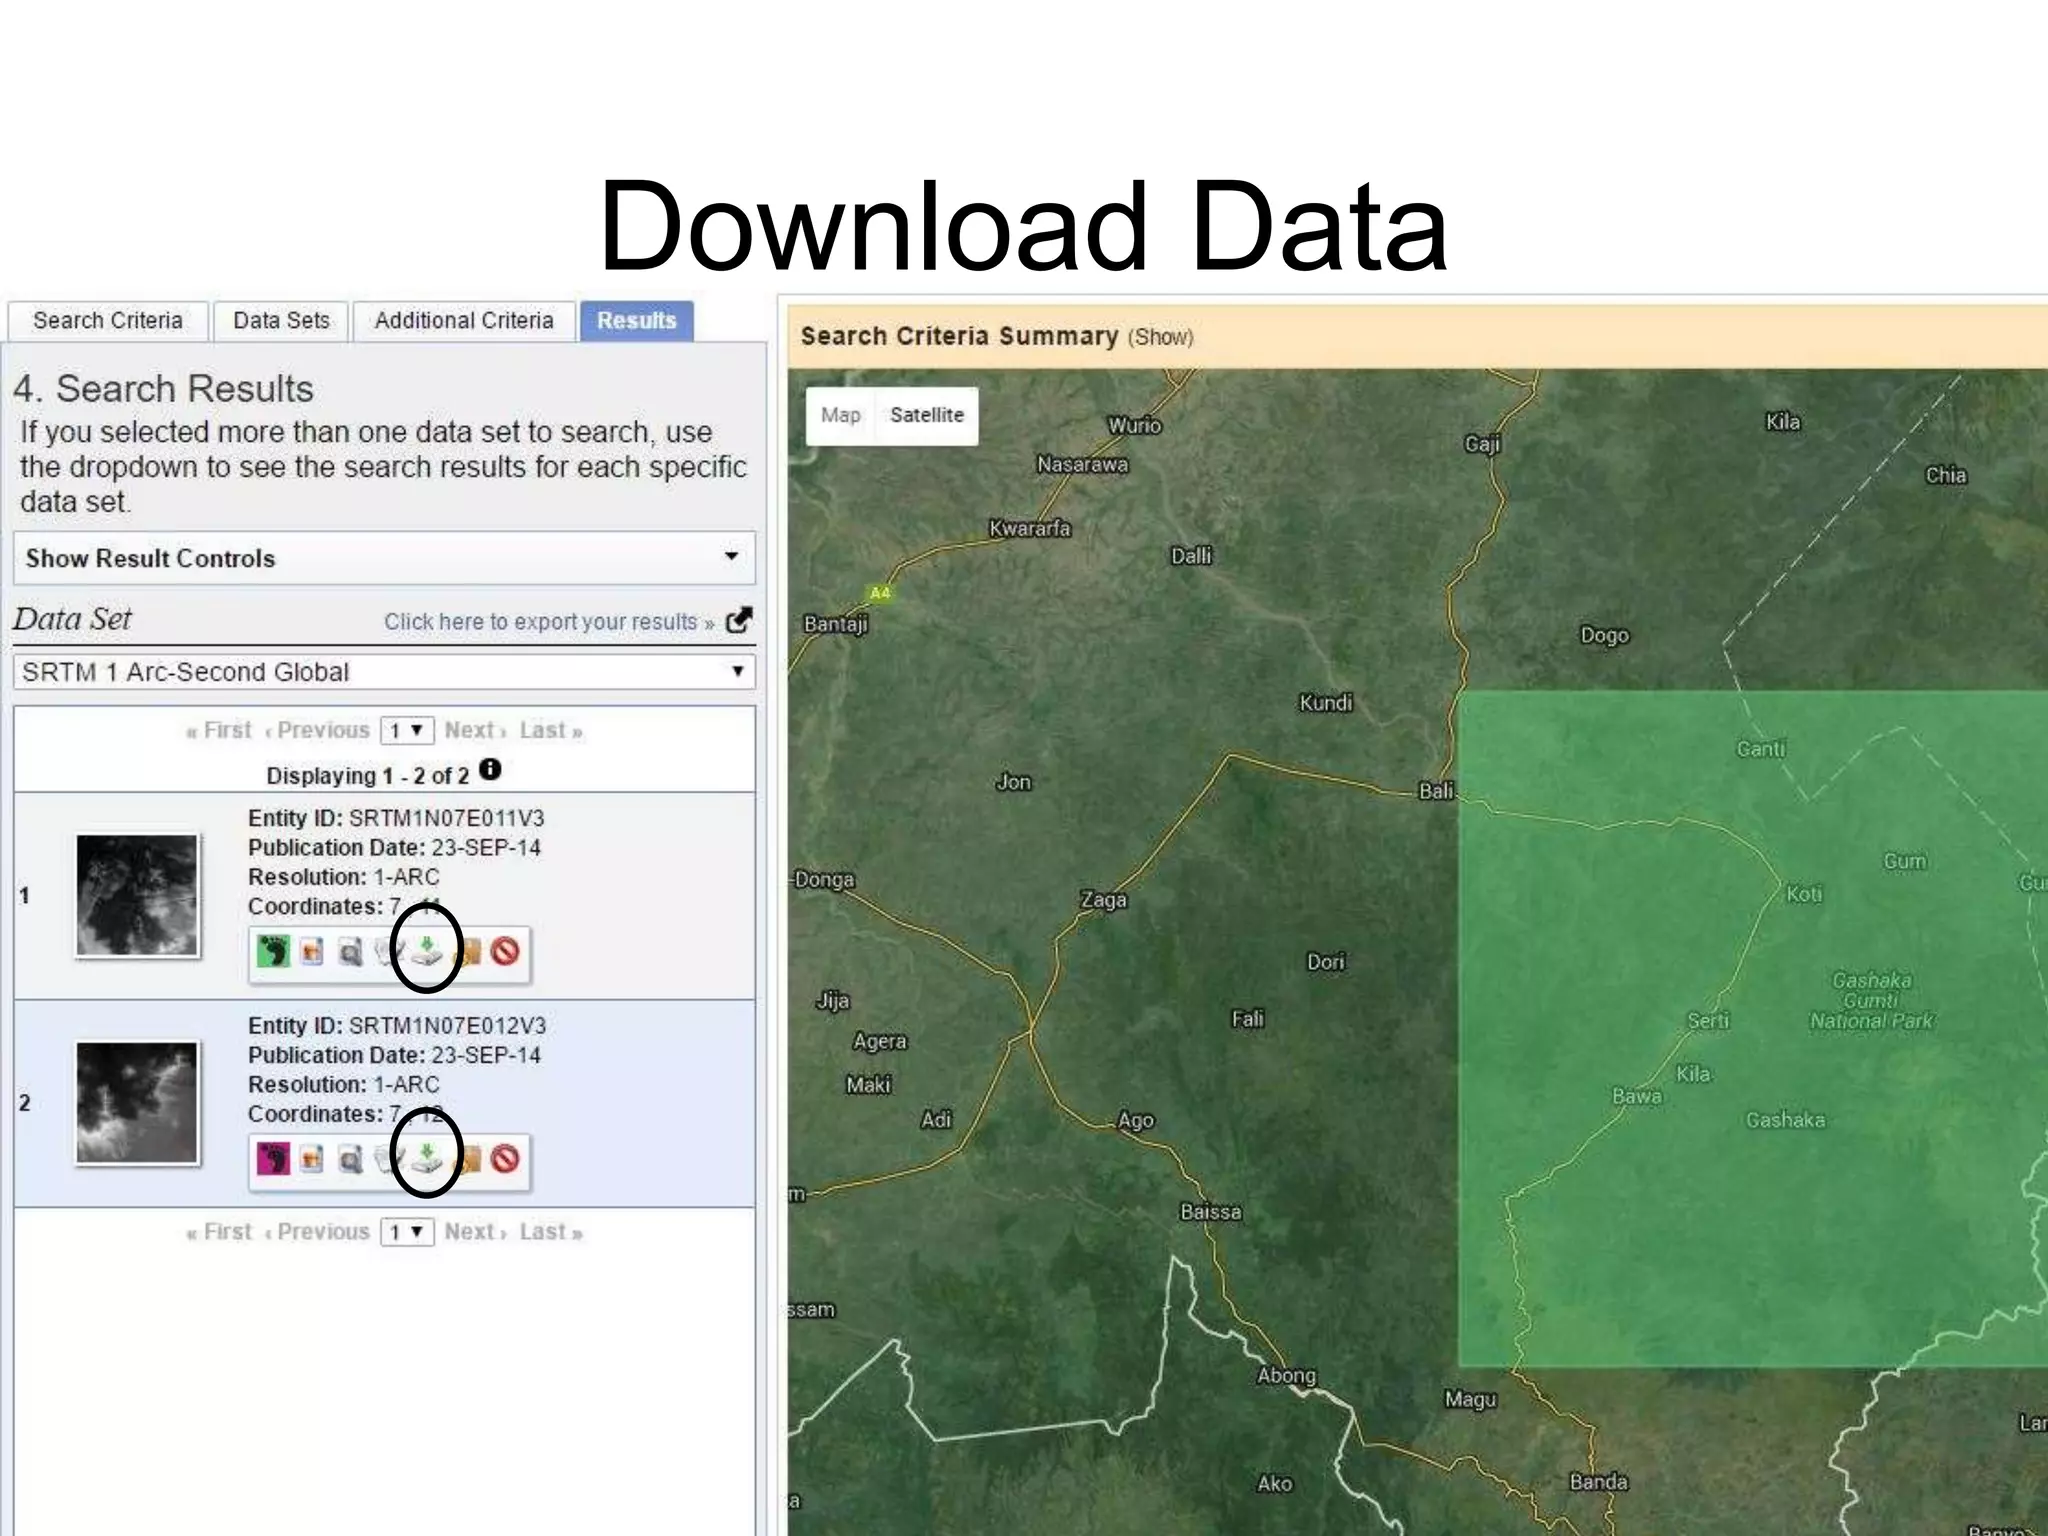Click the Bantaji label on map
Screen dimensions: 2048x1536
coord(836,624)
